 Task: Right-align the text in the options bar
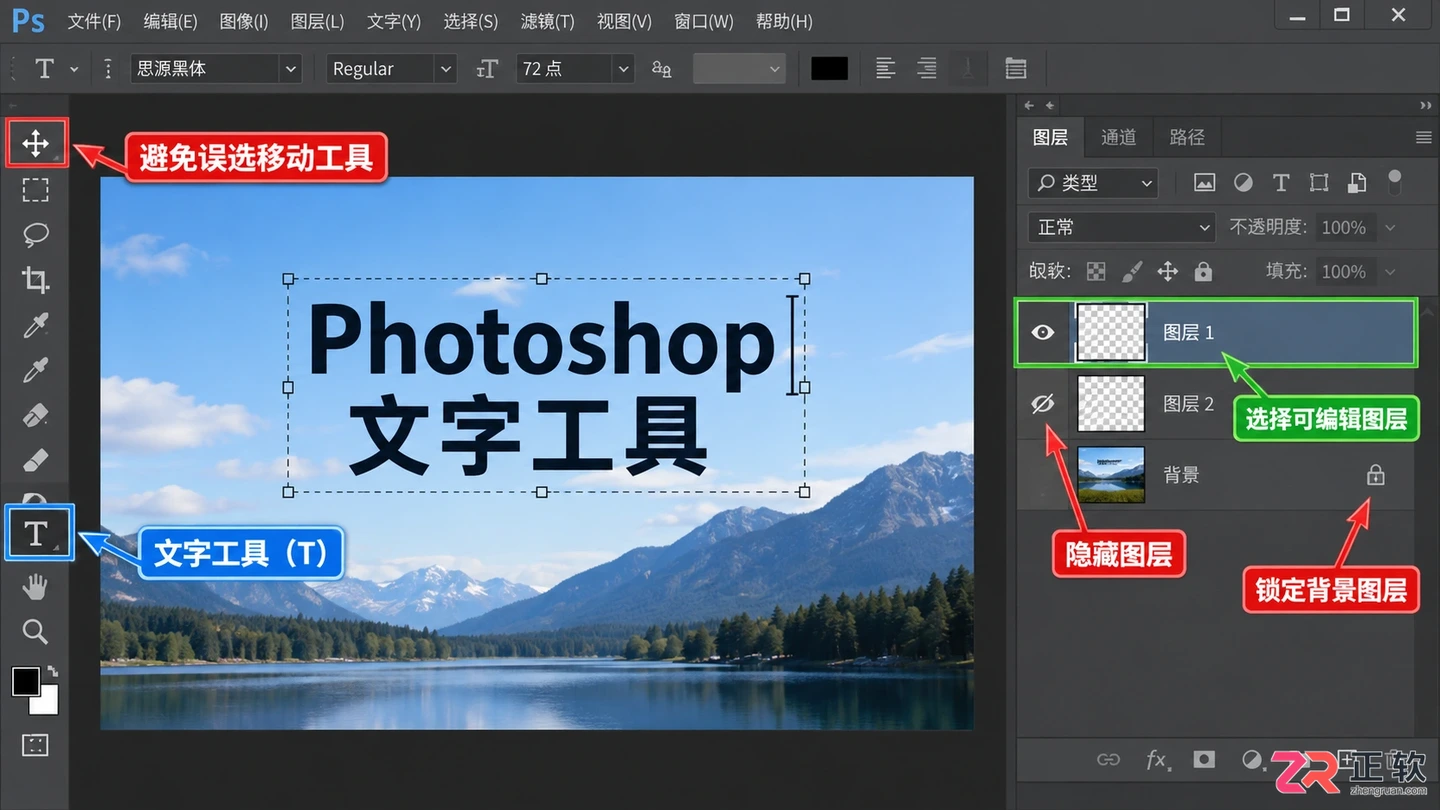pos(927,68)
